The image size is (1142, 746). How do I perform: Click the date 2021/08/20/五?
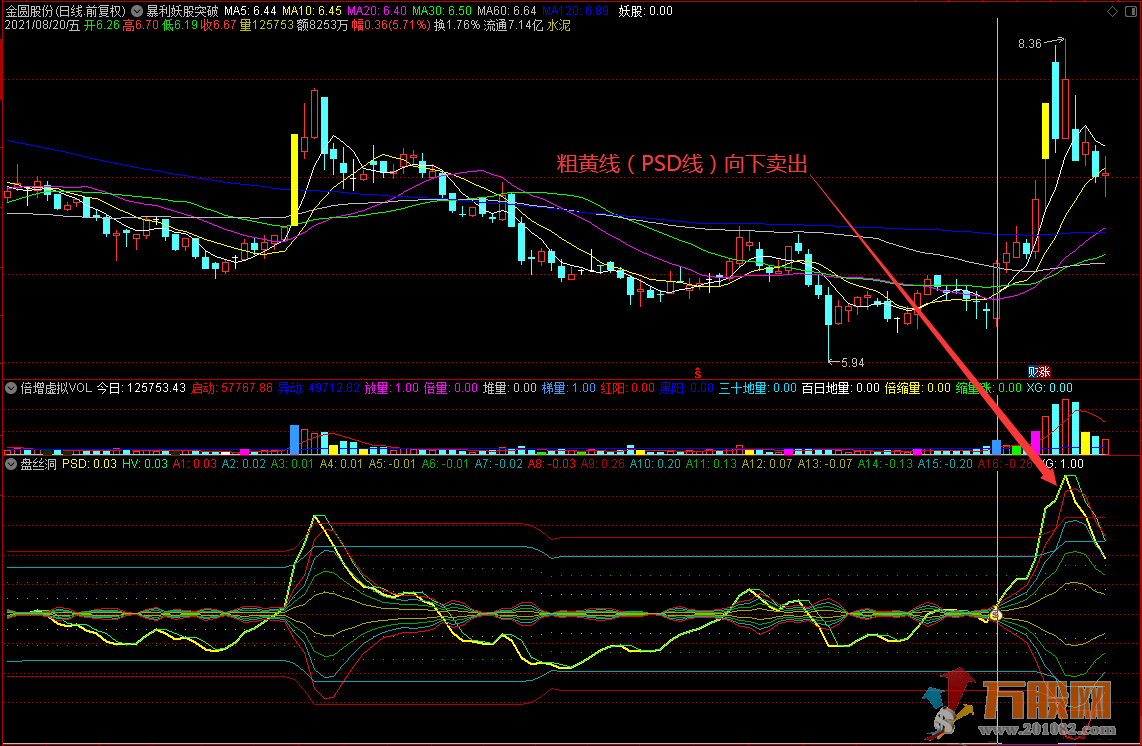click(x=42, y=25)
